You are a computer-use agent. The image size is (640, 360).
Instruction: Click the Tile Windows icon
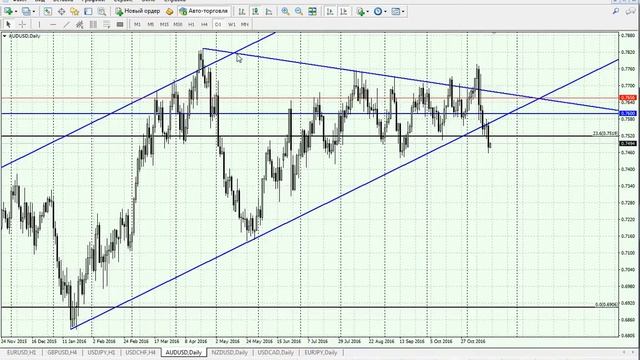coord(312,11)
